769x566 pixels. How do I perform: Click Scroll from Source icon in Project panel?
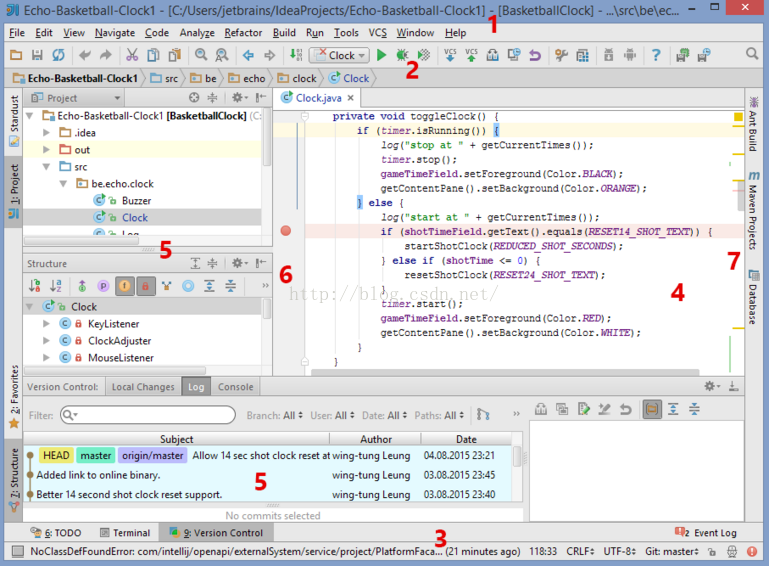click(194, 98)
